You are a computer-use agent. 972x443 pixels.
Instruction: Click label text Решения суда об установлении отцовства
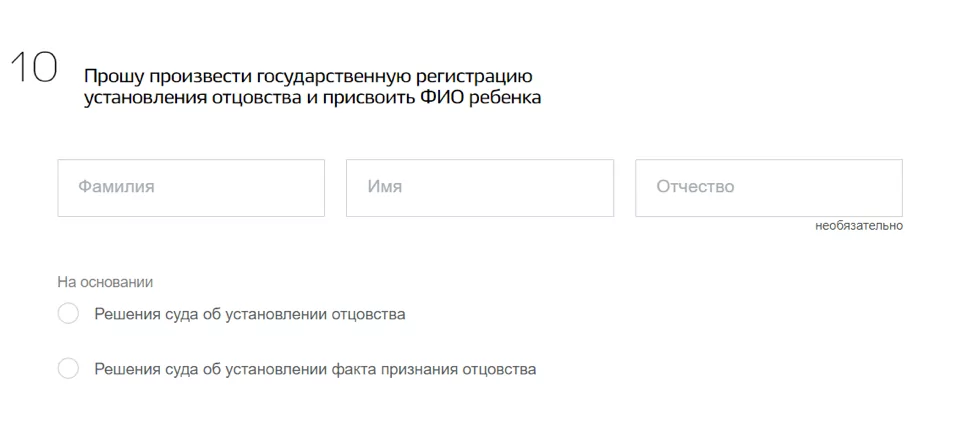click(x=250, y=314)
